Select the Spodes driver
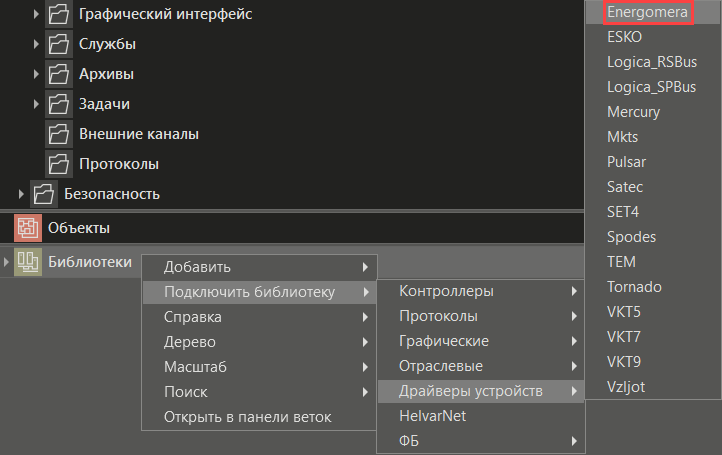Screen dimensions: 722x455 [653, 237]
